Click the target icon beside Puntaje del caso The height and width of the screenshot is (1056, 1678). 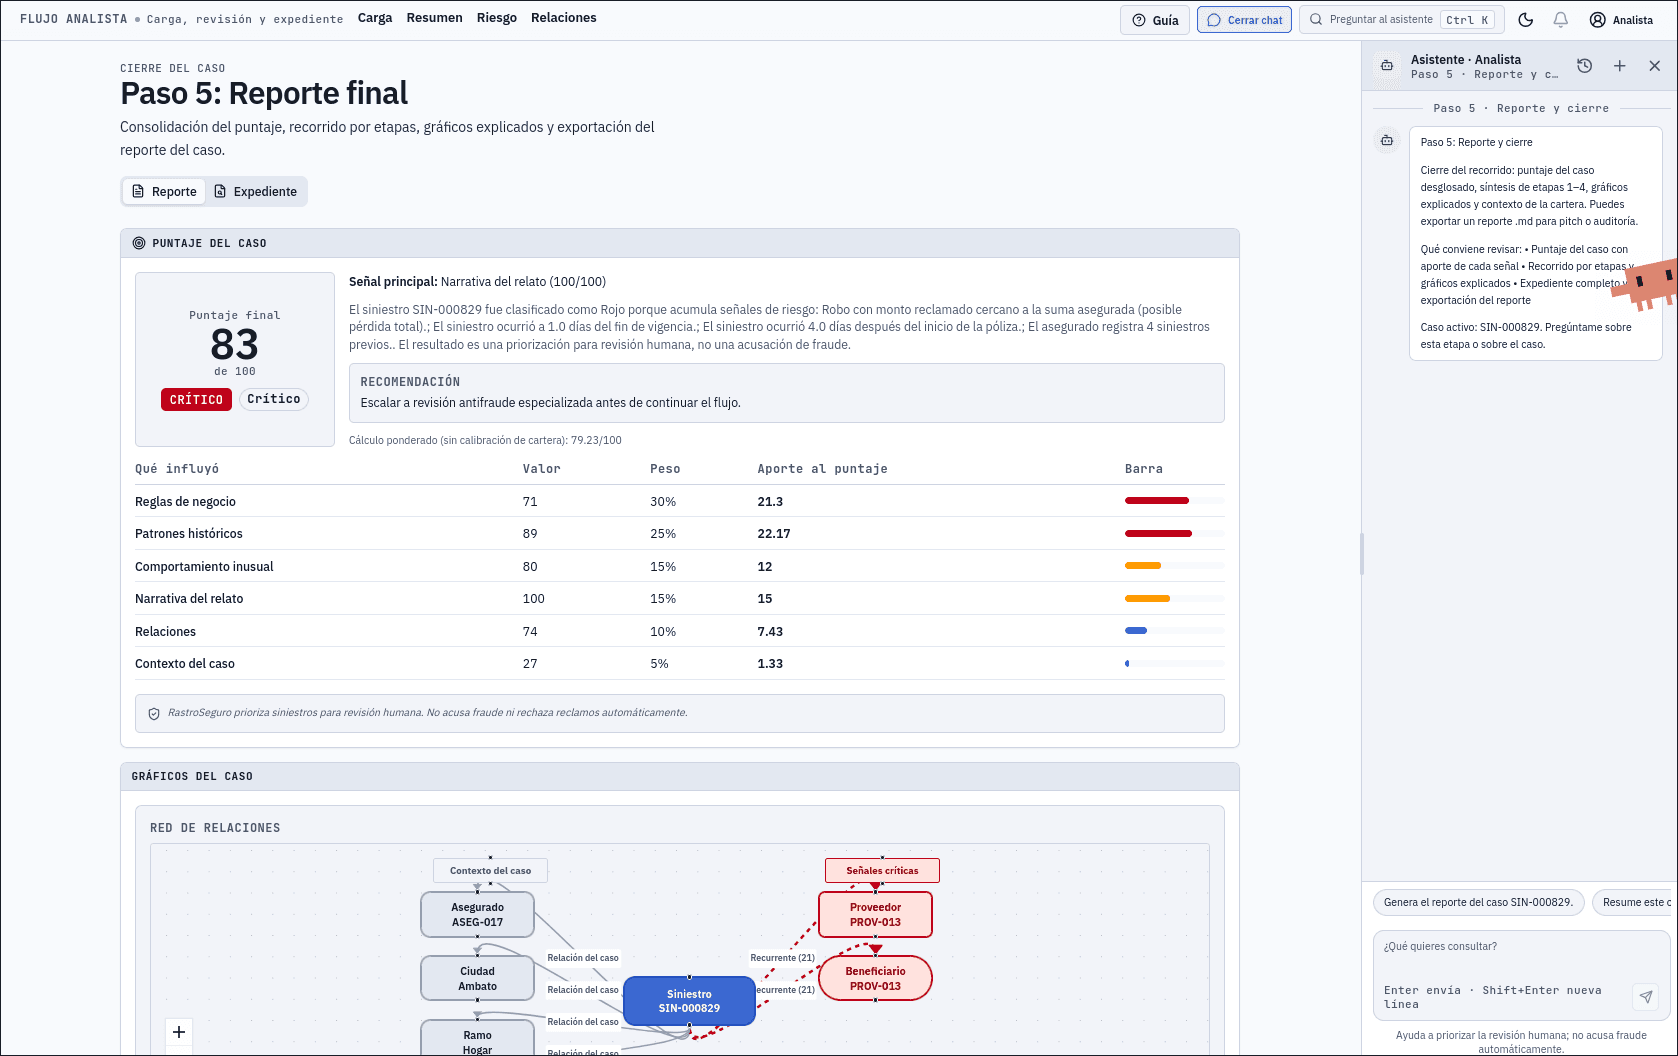139,243
